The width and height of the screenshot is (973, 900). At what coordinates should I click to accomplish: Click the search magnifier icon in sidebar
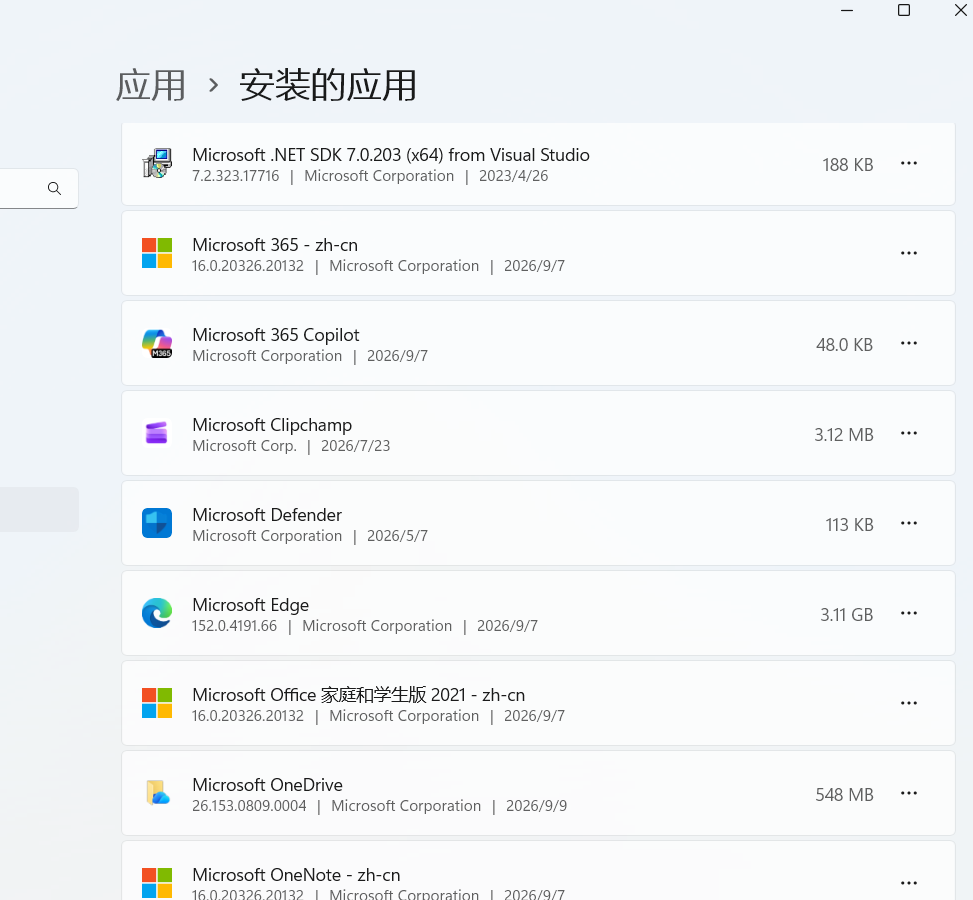[x=55, y=188]
